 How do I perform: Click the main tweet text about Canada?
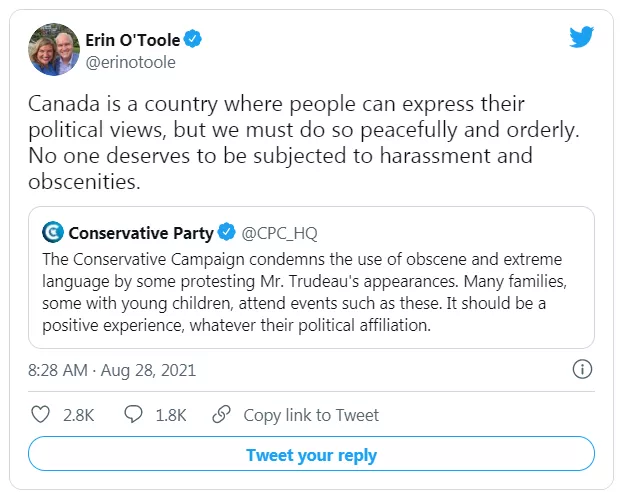point(304,143)
